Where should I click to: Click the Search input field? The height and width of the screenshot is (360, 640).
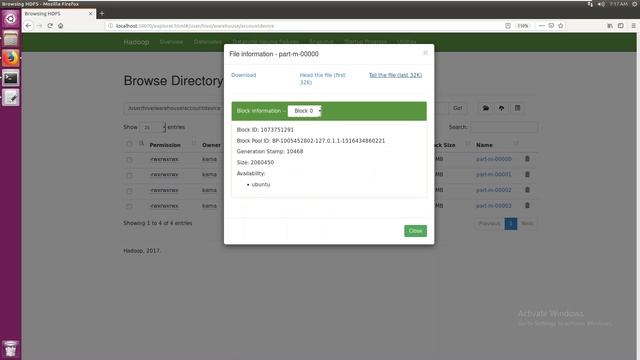(x=504, y=127)
